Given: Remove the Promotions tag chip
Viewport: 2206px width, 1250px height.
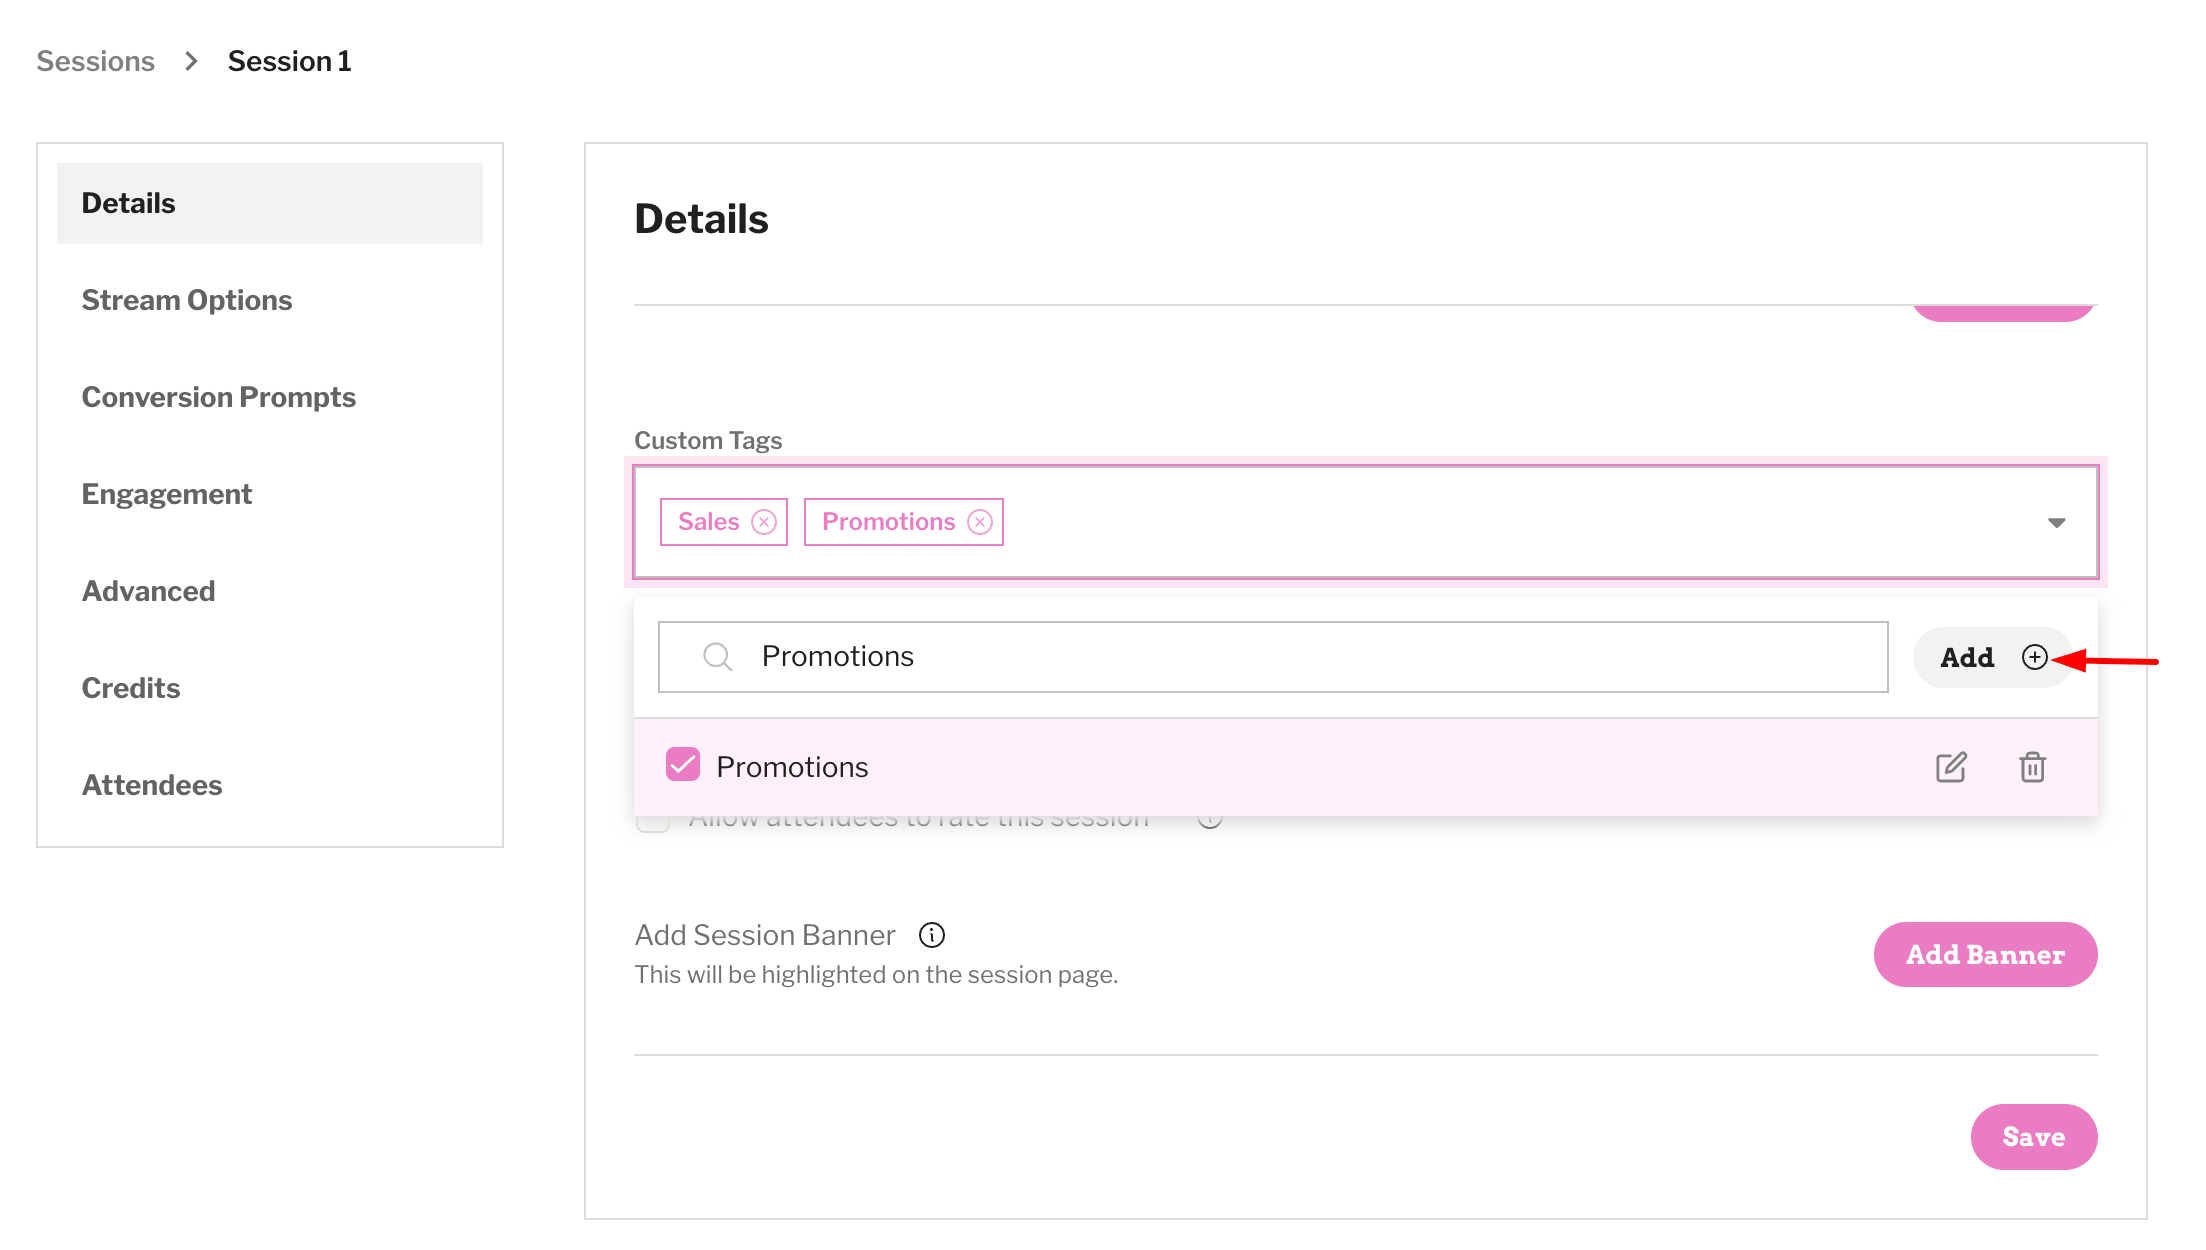Looking at the screenshot, I should coord(980,522).
